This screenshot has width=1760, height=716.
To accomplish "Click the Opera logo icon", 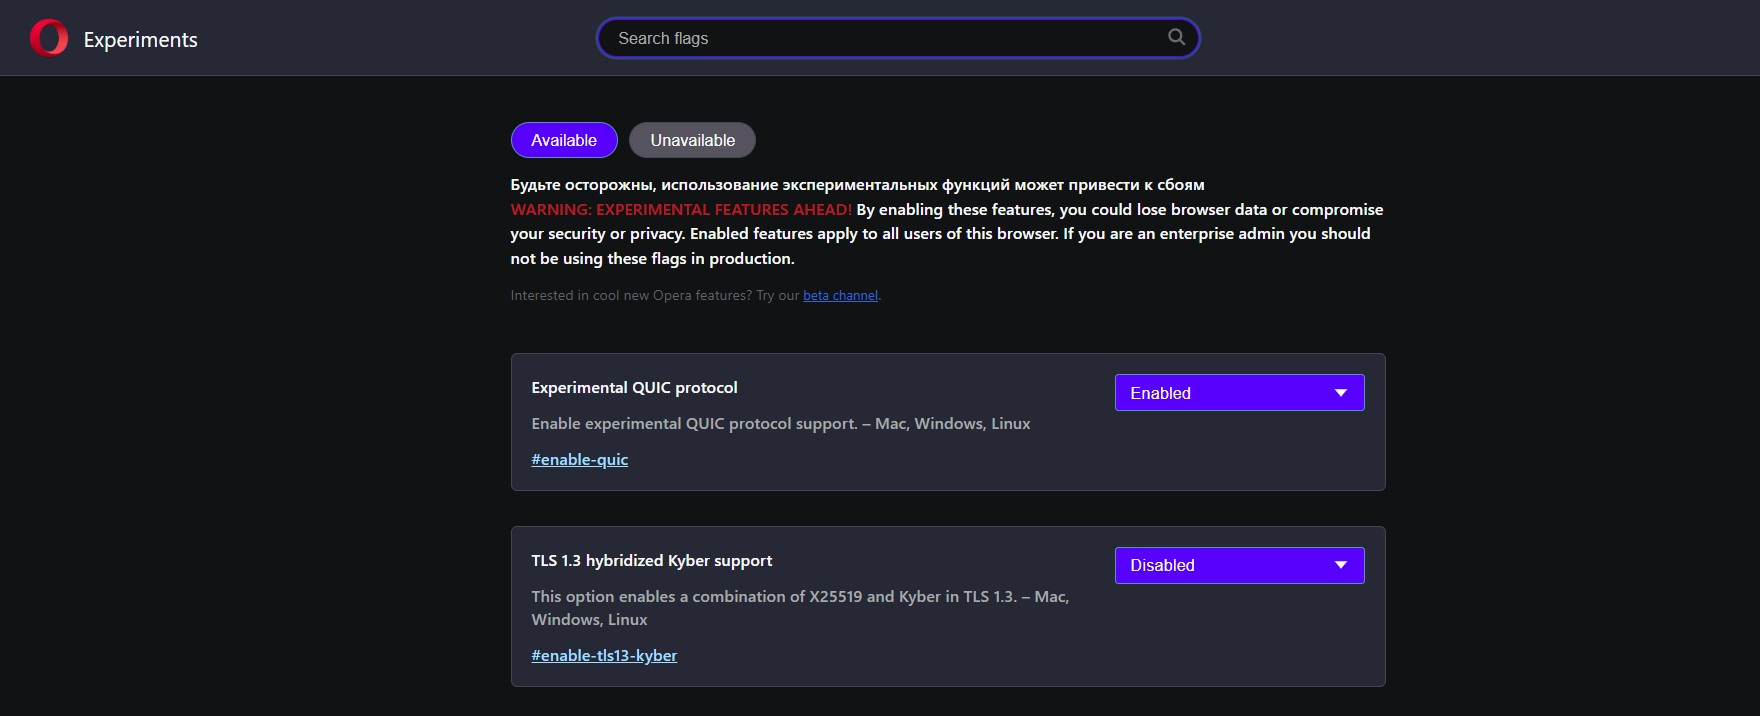I will coord(49,38).
